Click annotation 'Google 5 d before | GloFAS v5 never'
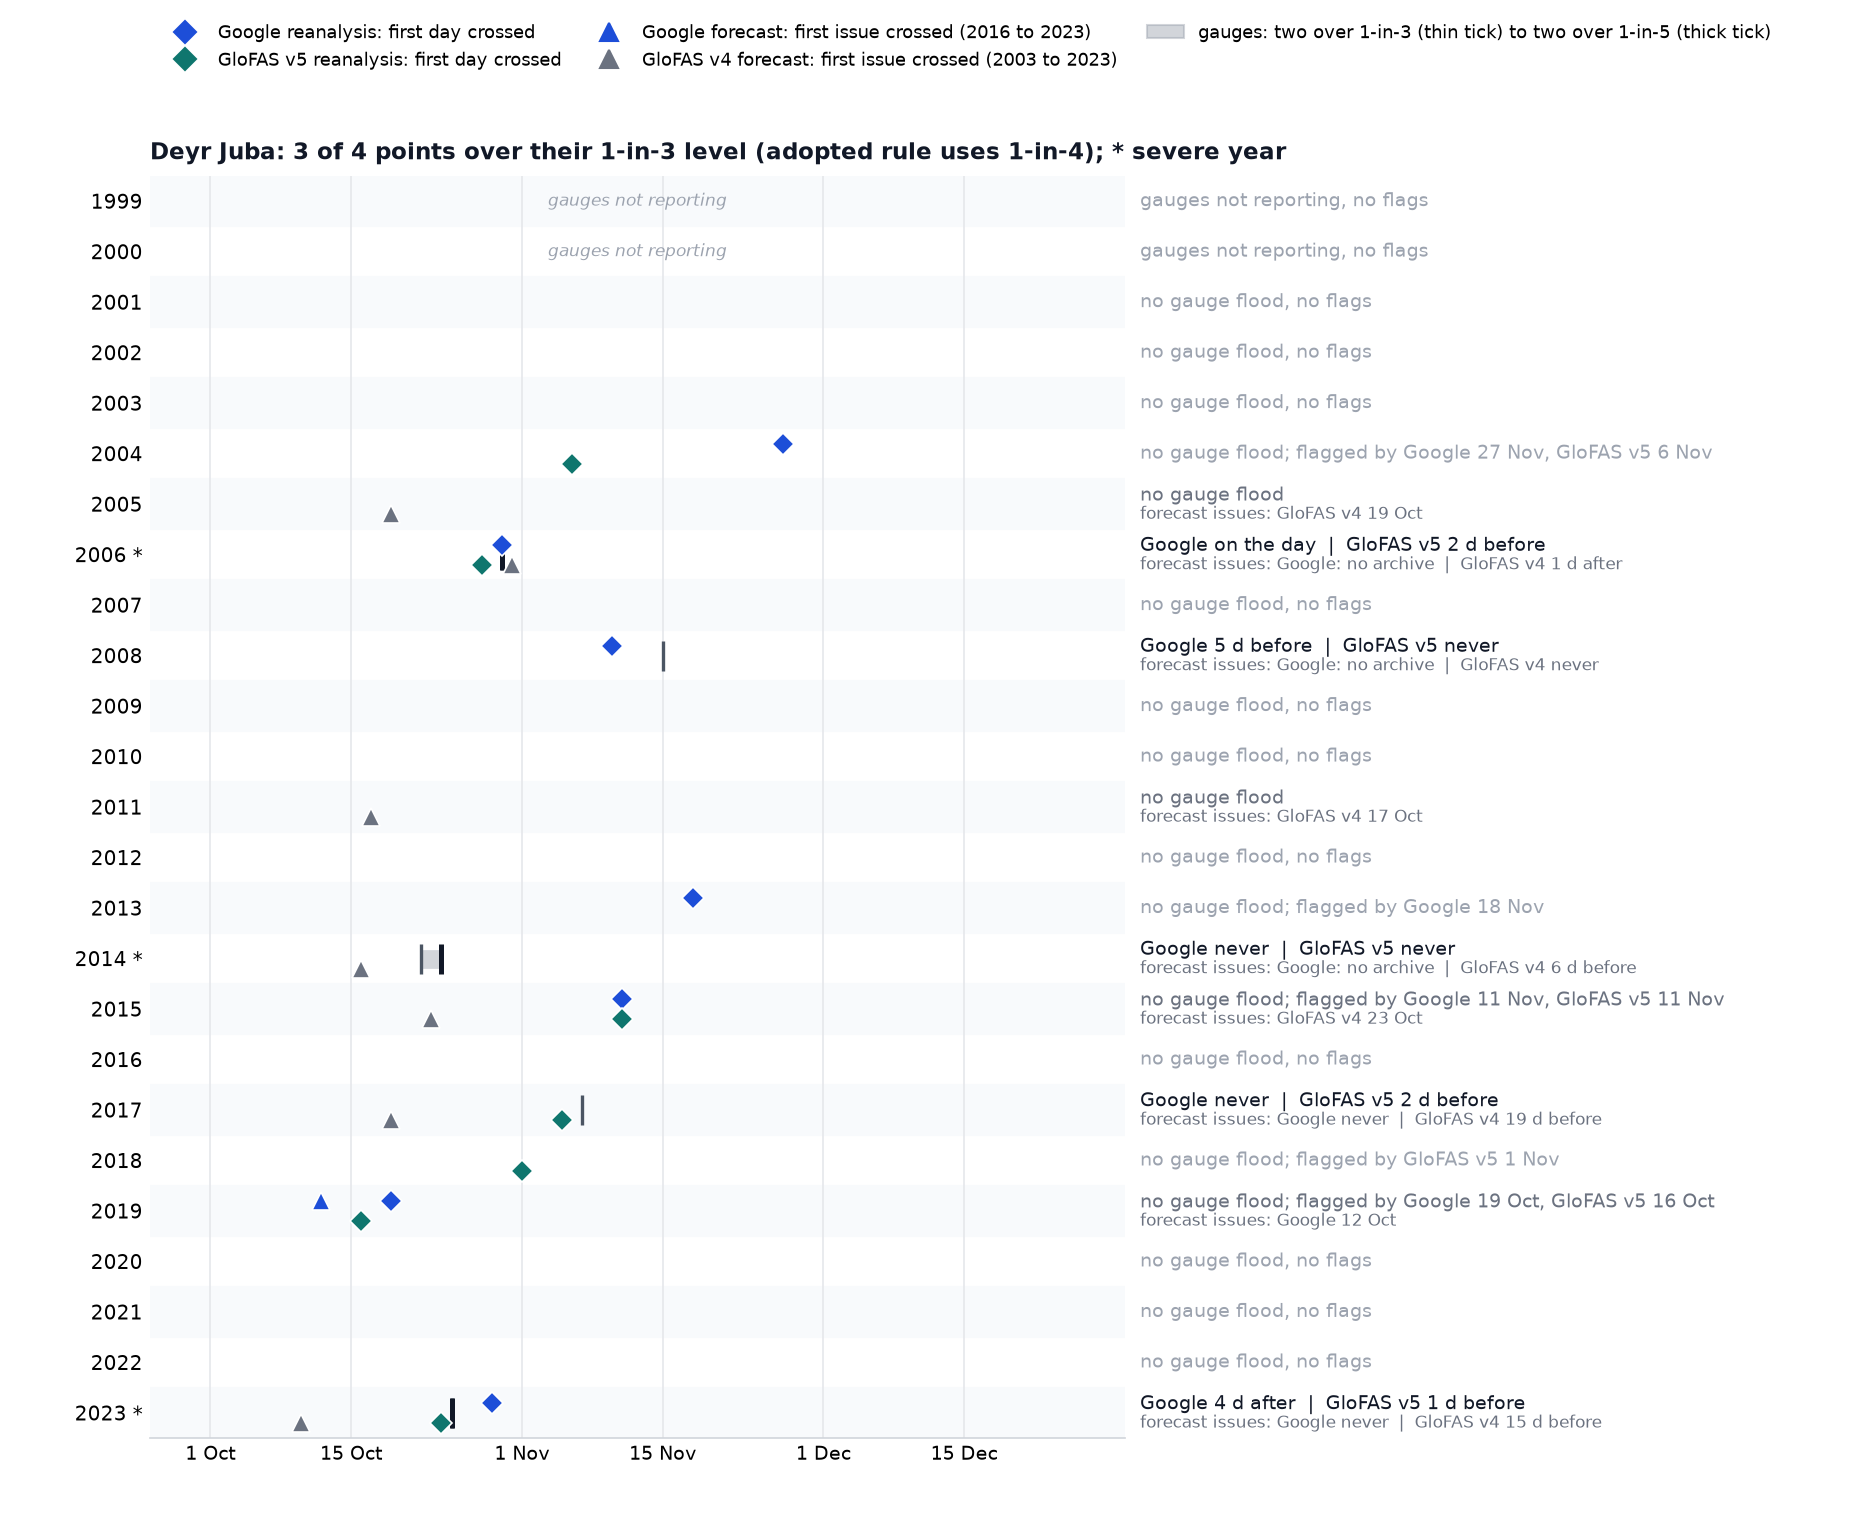 (x=1319, y=646)
